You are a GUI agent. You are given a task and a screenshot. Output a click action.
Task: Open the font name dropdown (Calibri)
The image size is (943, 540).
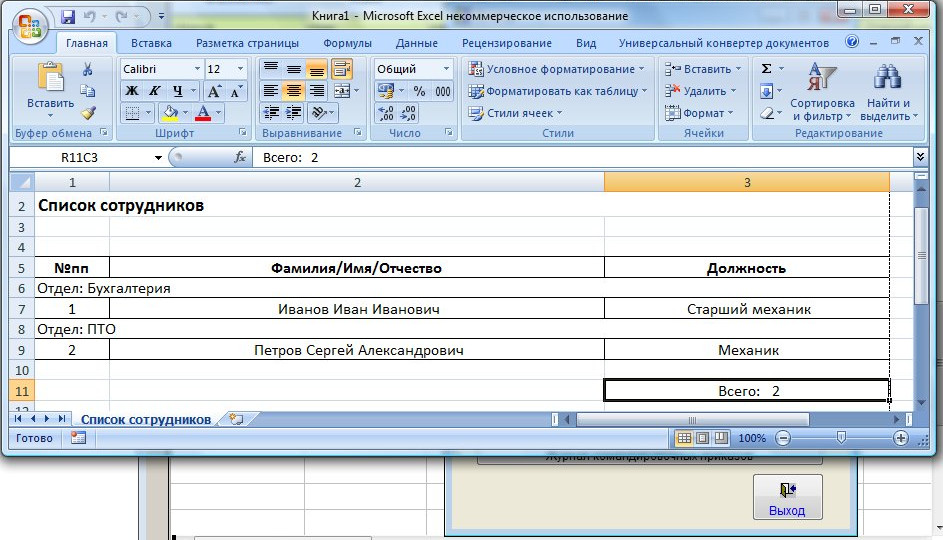(195, 69)
